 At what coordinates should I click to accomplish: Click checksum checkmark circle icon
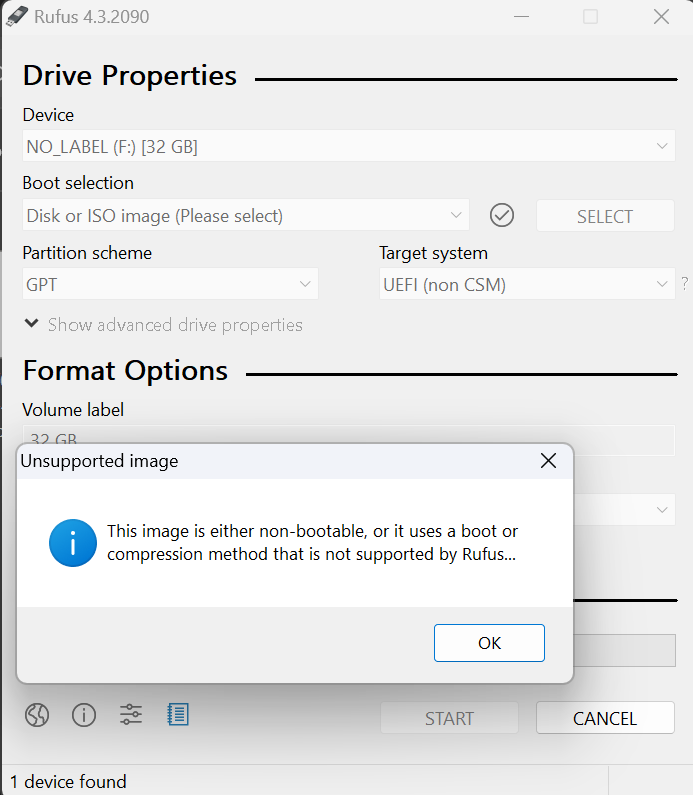coord(502,215)
